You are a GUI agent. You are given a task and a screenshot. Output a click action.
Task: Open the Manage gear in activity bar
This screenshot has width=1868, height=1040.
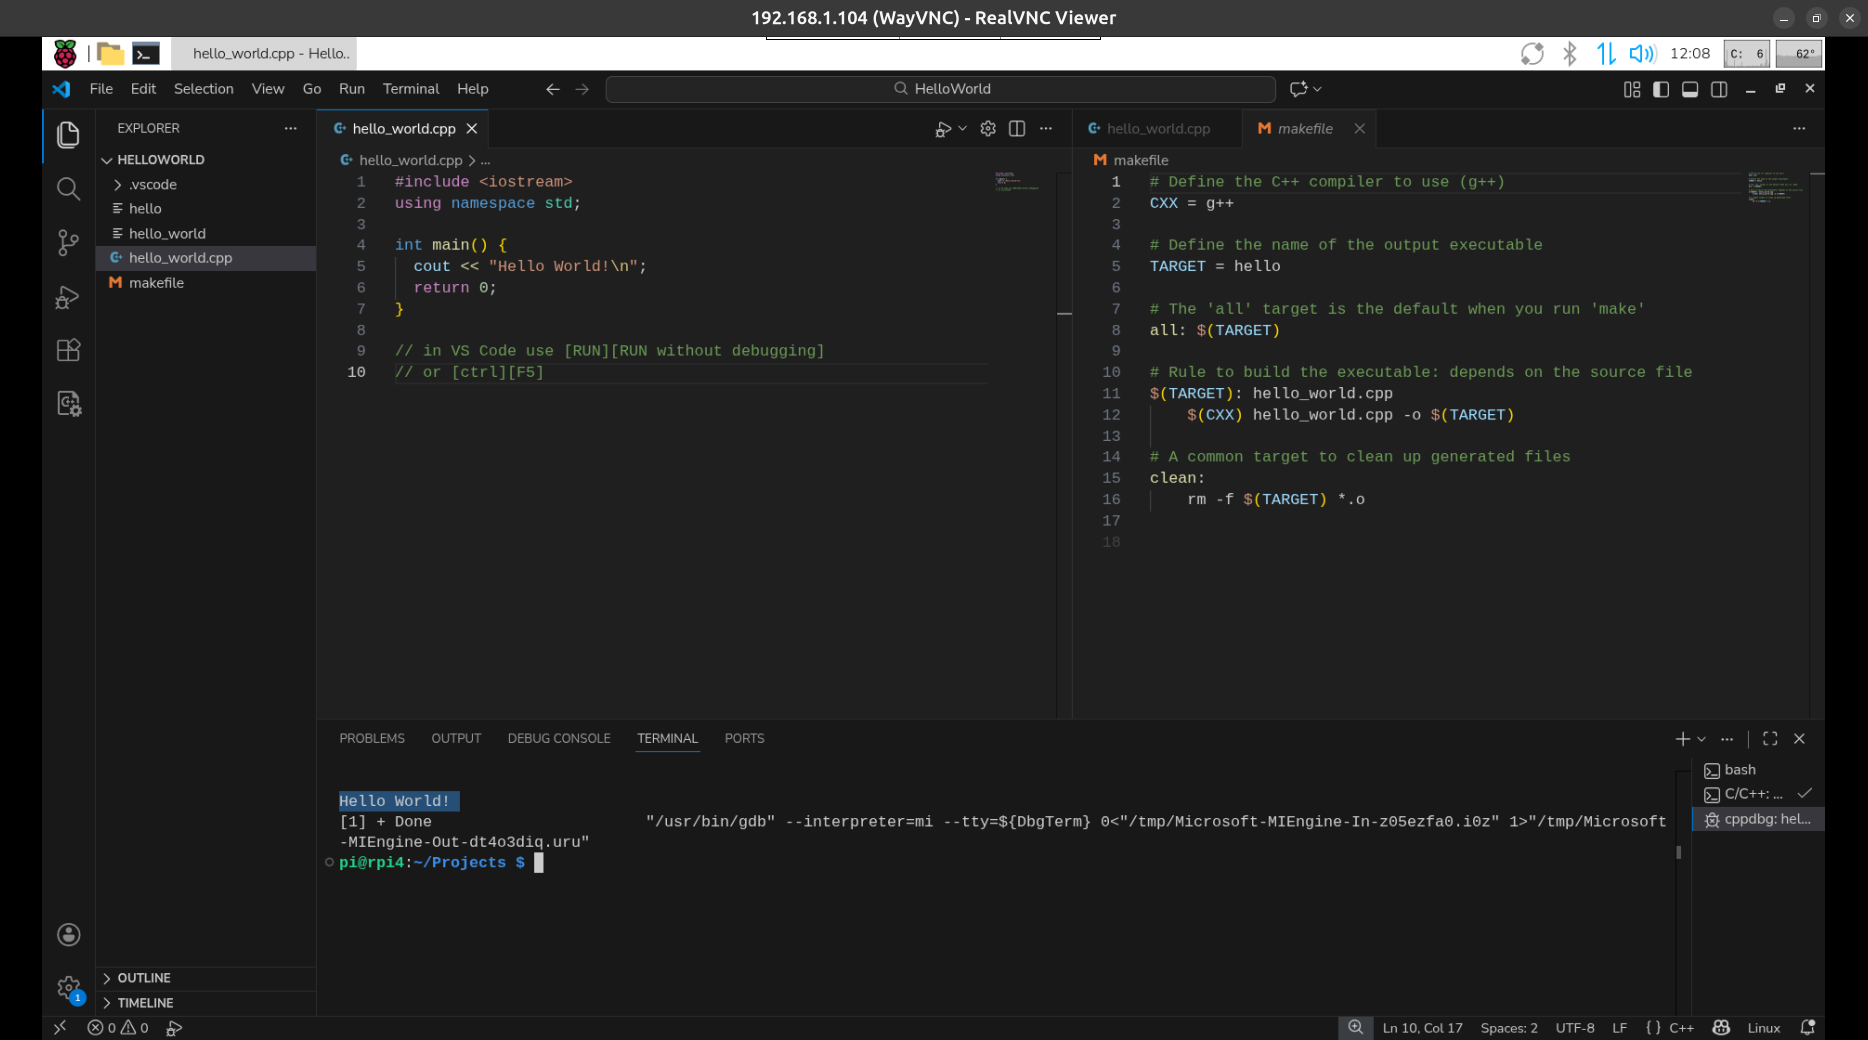pos(68,988)
